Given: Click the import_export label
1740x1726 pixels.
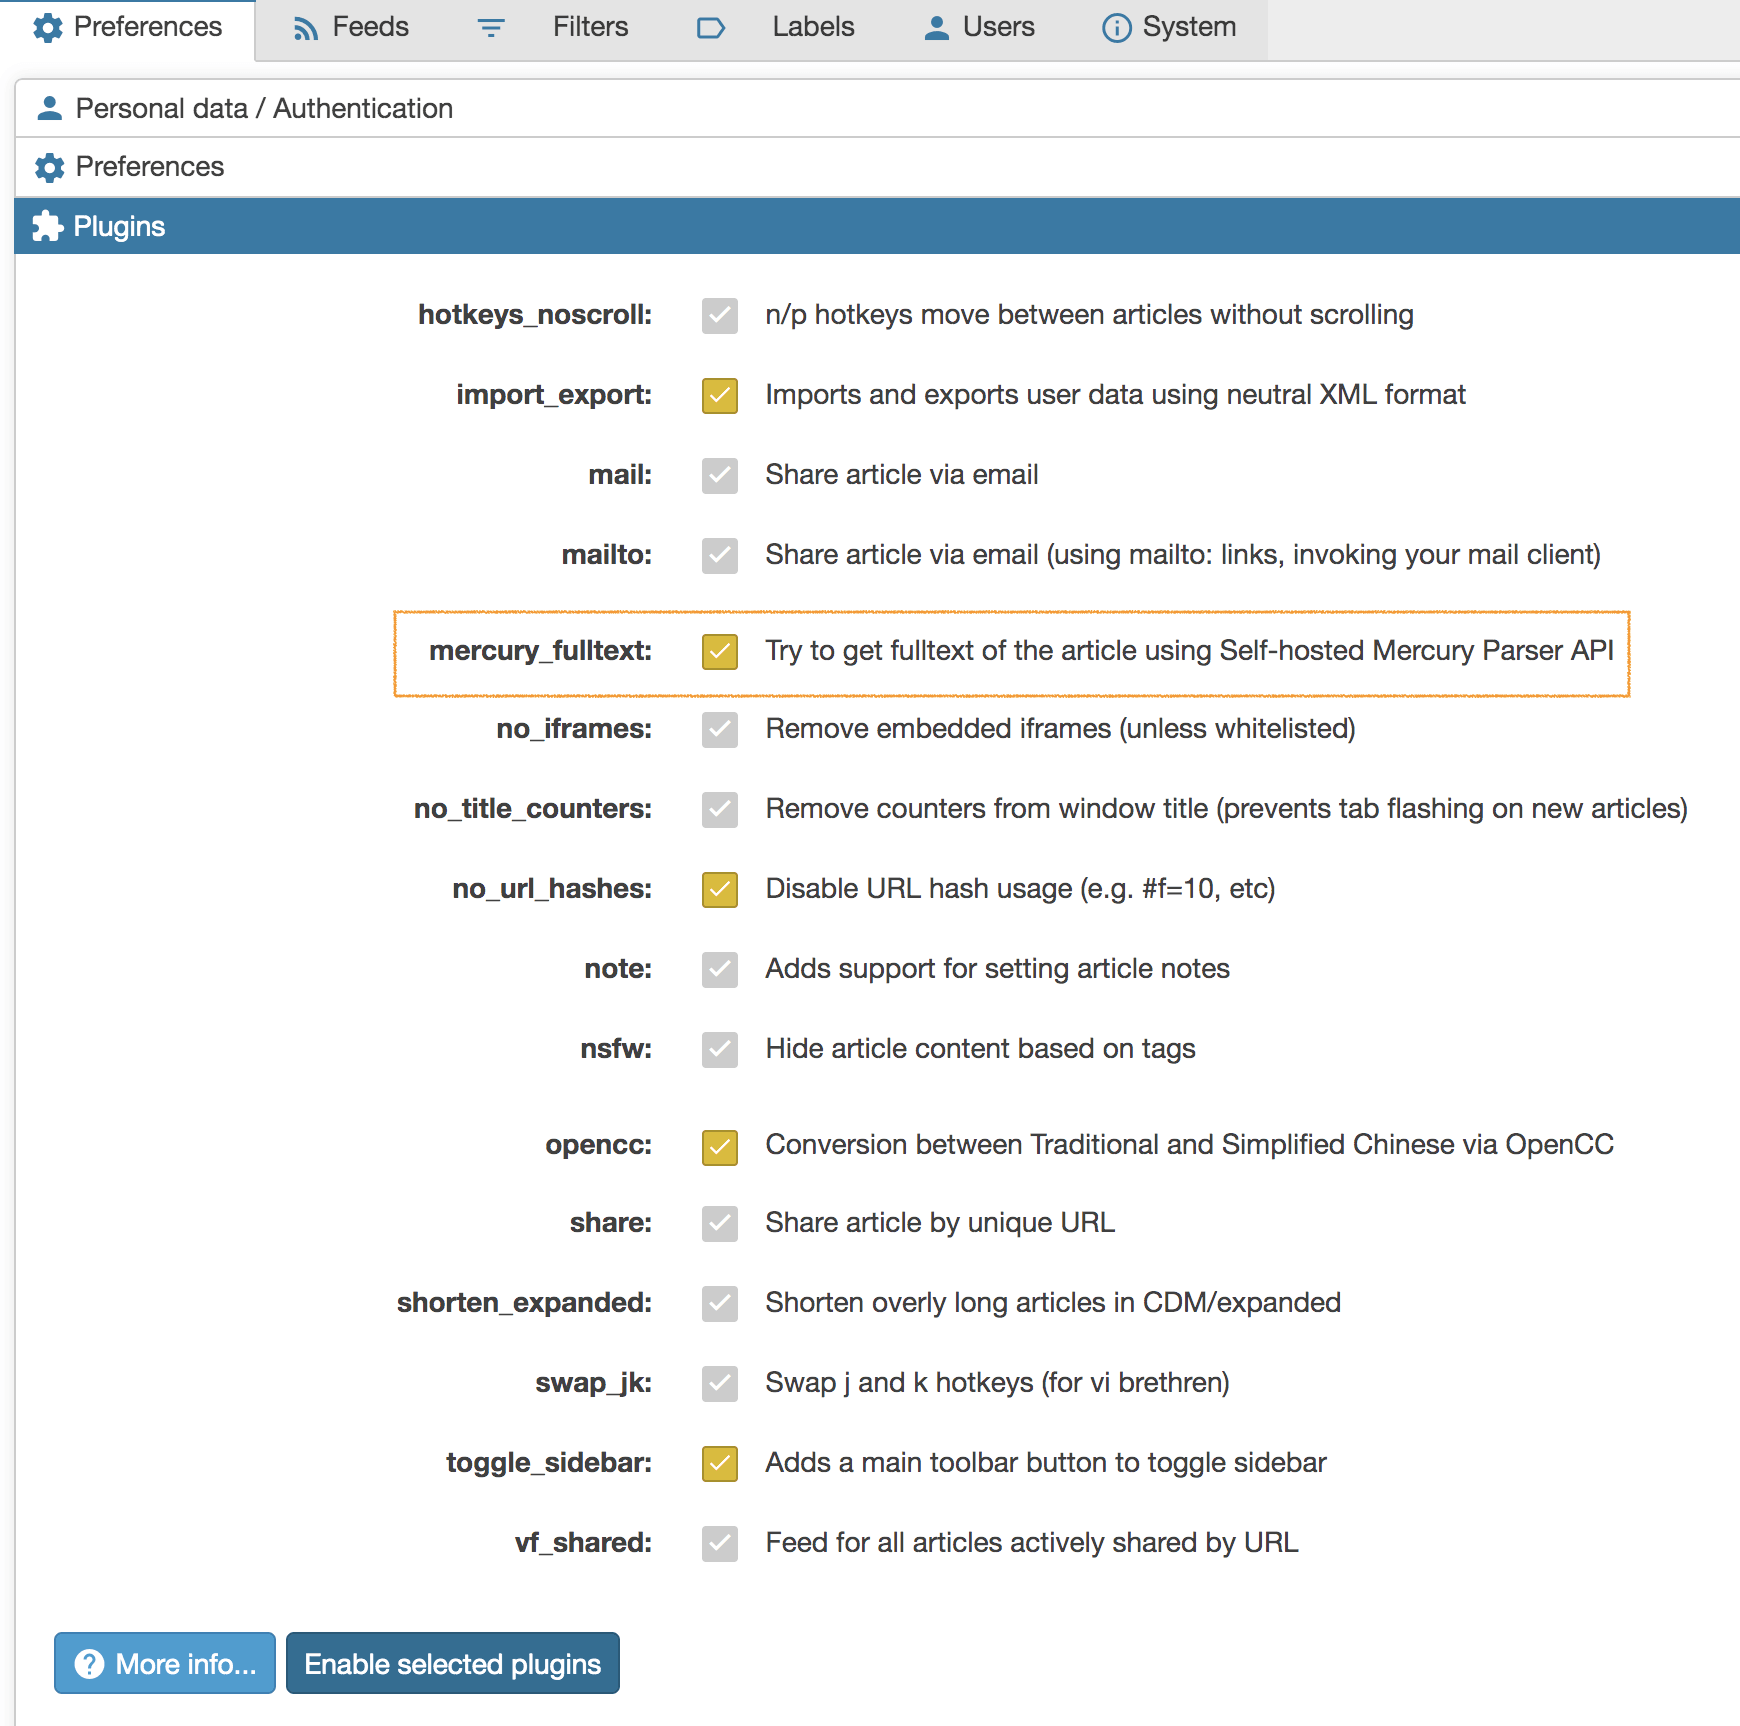Looking at the screenshot, I should 554,395.
